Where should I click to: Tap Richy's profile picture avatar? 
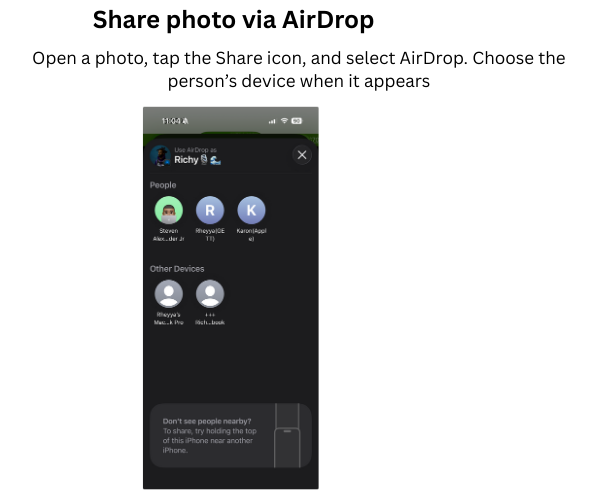pyautogui.click(x=160, y=156)
